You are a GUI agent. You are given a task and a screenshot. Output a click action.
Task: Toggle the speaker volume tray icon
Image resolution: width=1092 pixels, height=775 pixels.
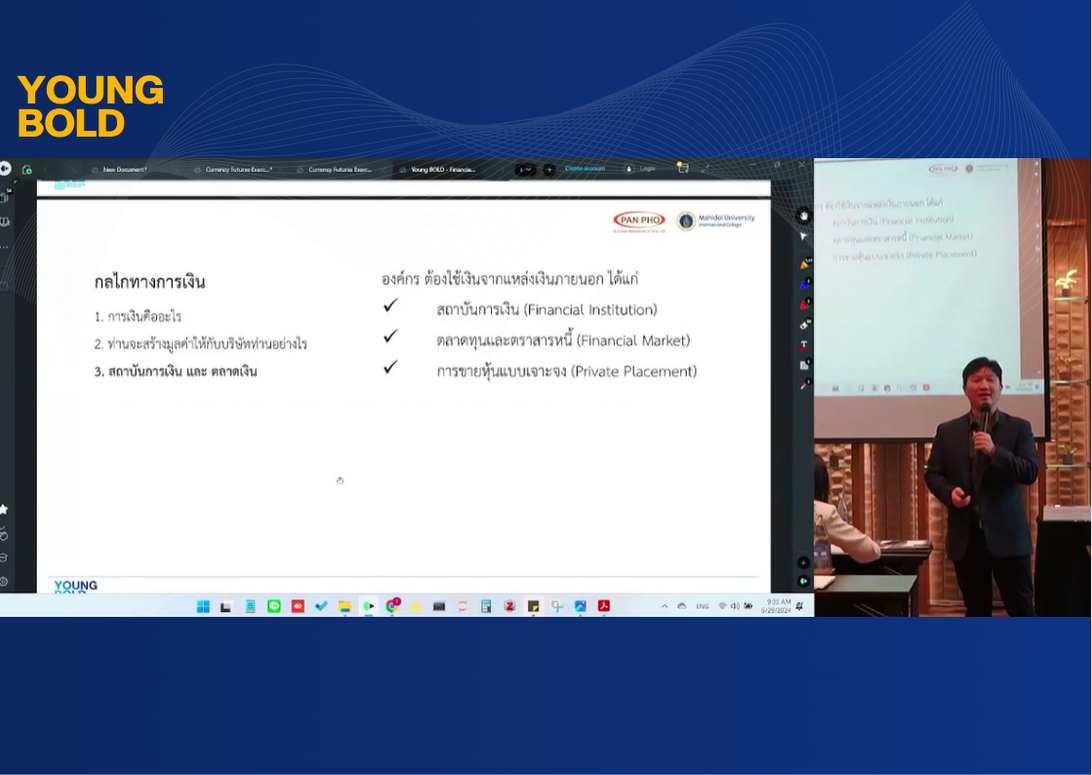pyautogui.click(x=735, y=606)
